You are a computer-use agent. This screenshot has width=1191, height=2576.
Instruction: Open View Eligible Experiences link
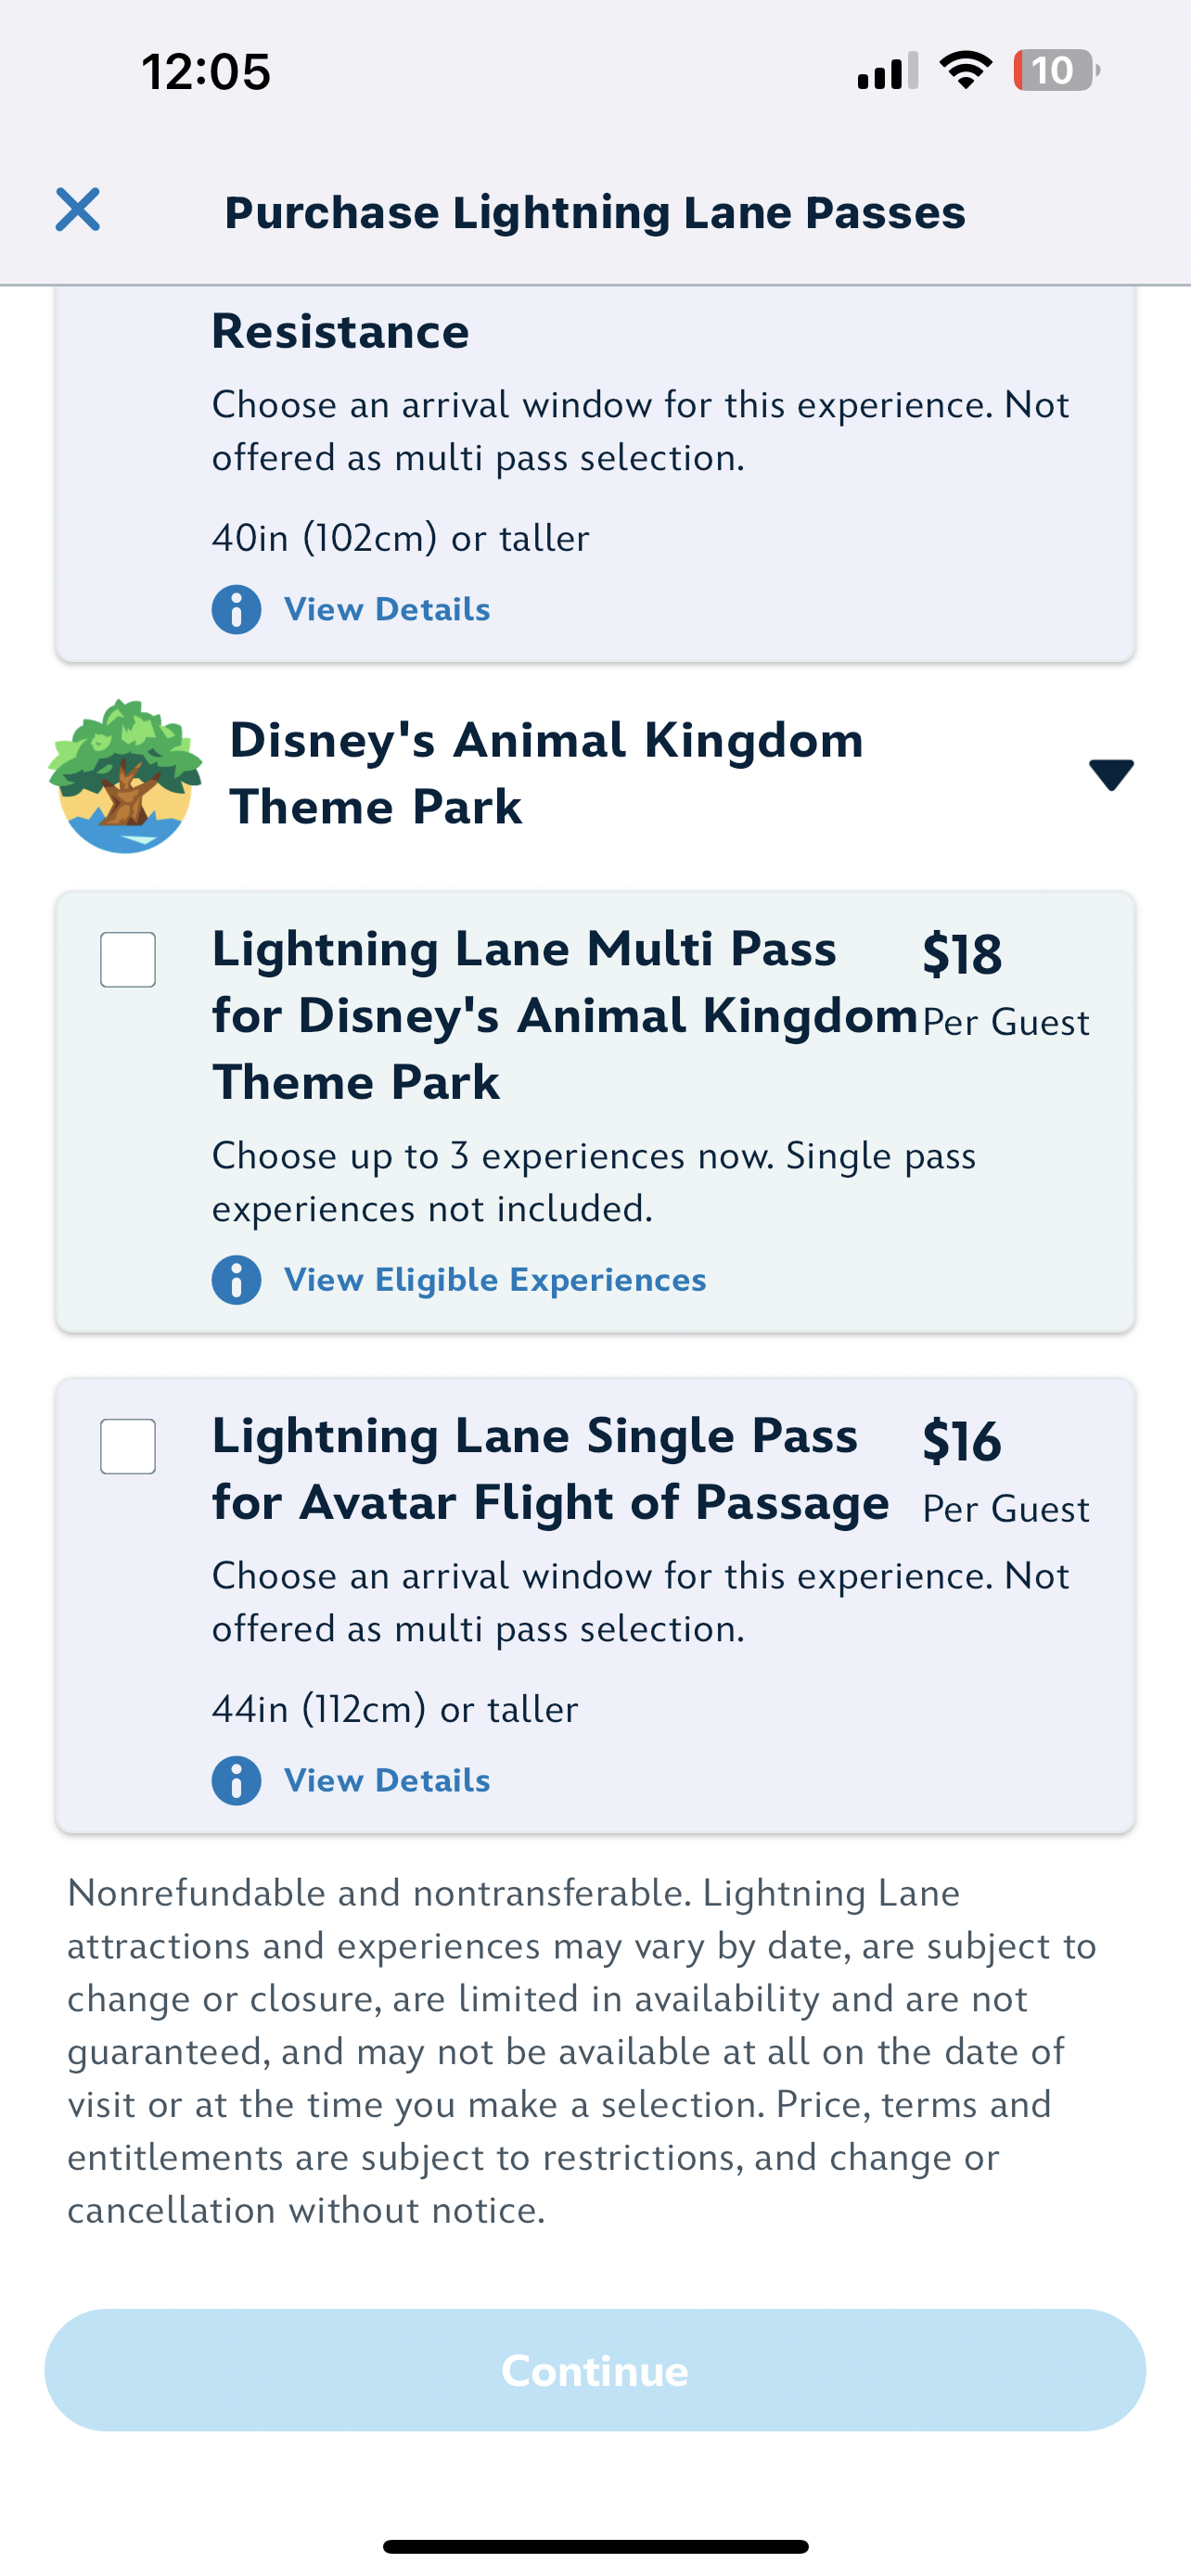pos(495,1280)
